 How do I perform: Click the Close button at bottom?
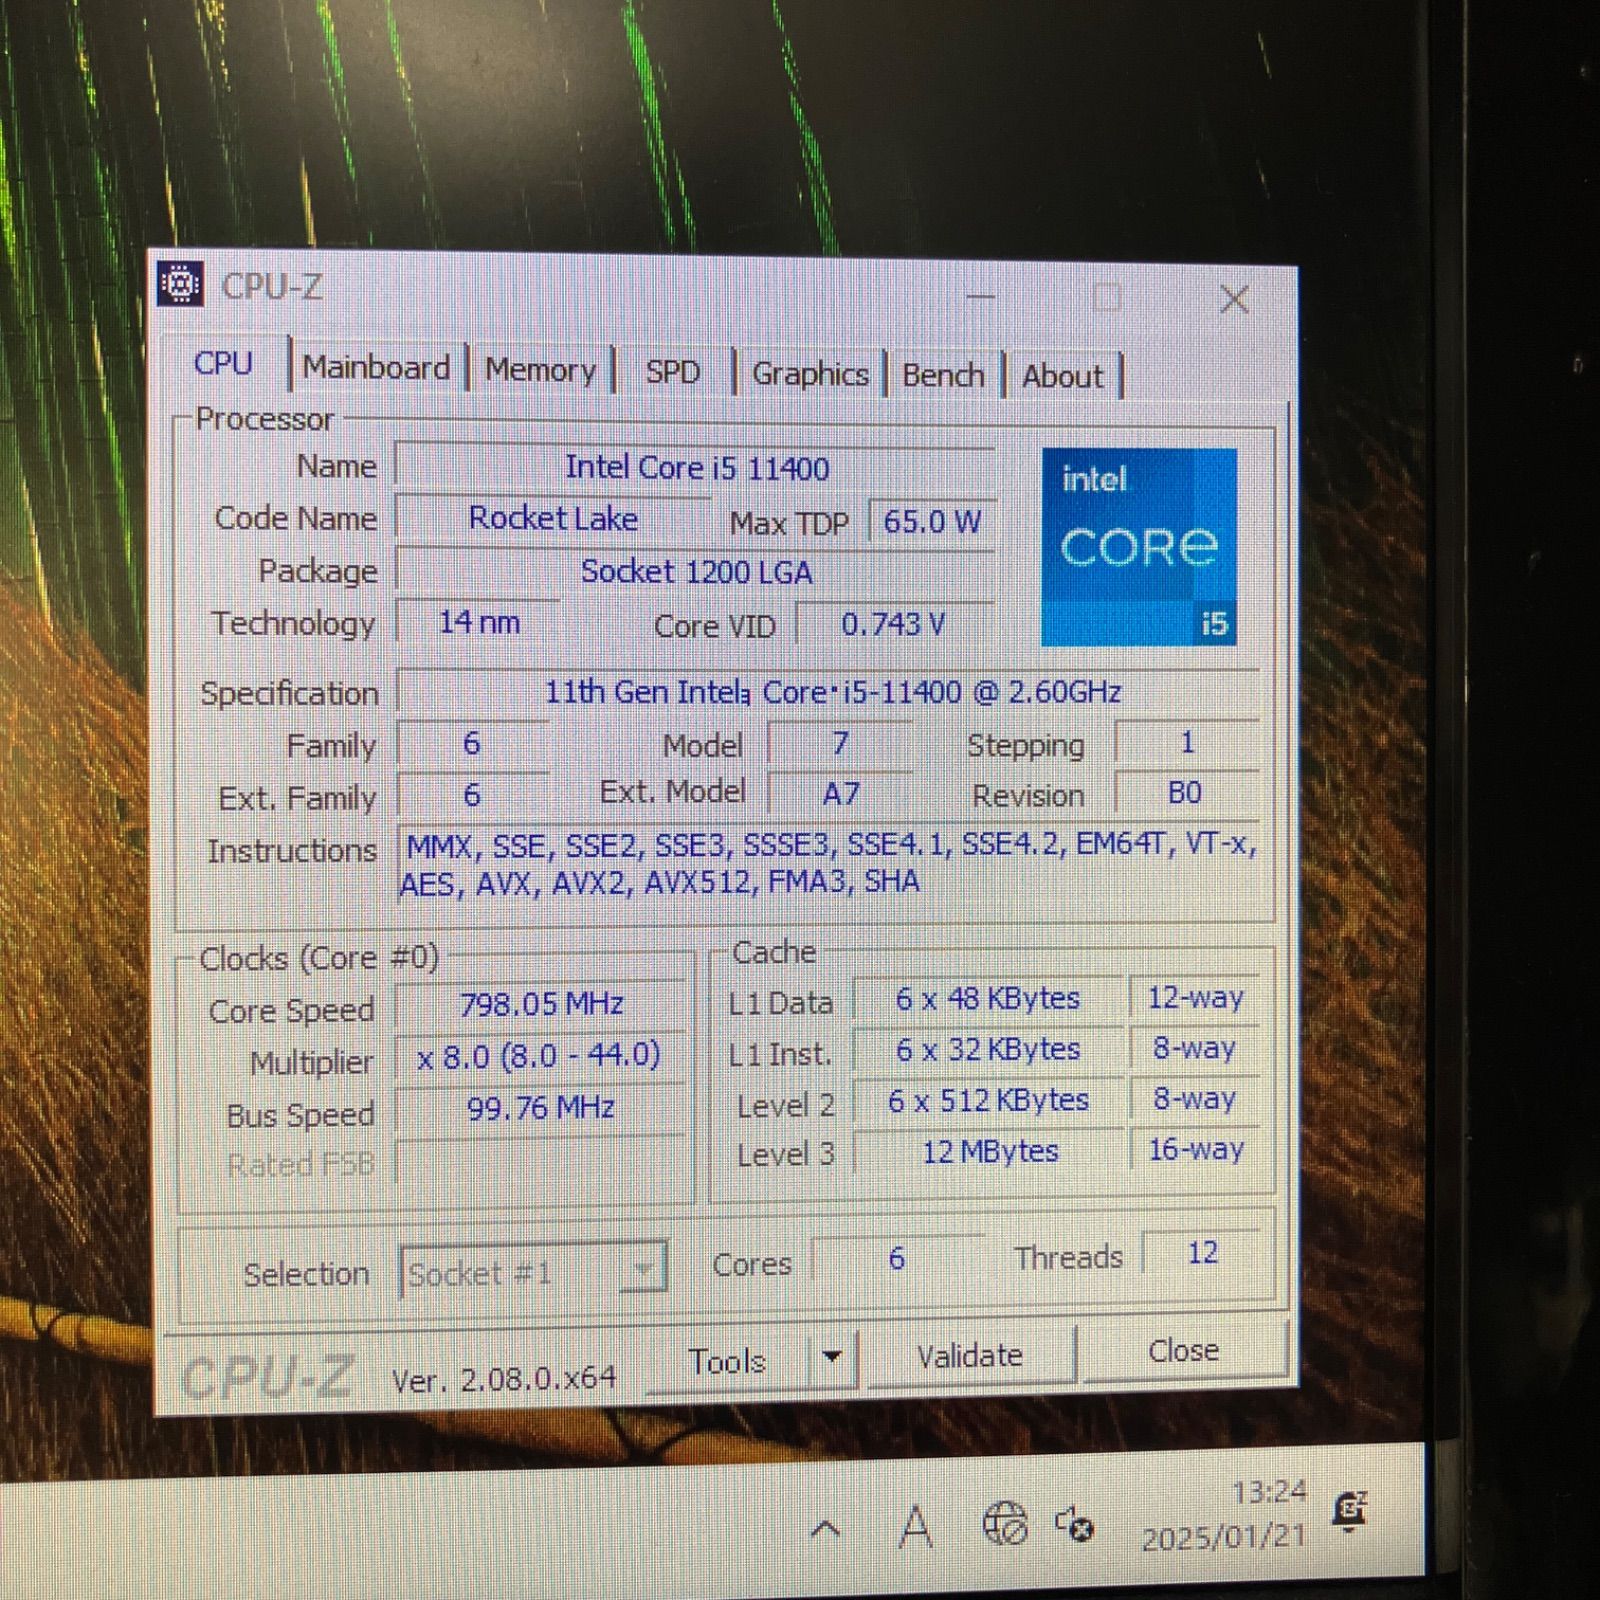point(1184,1351)
